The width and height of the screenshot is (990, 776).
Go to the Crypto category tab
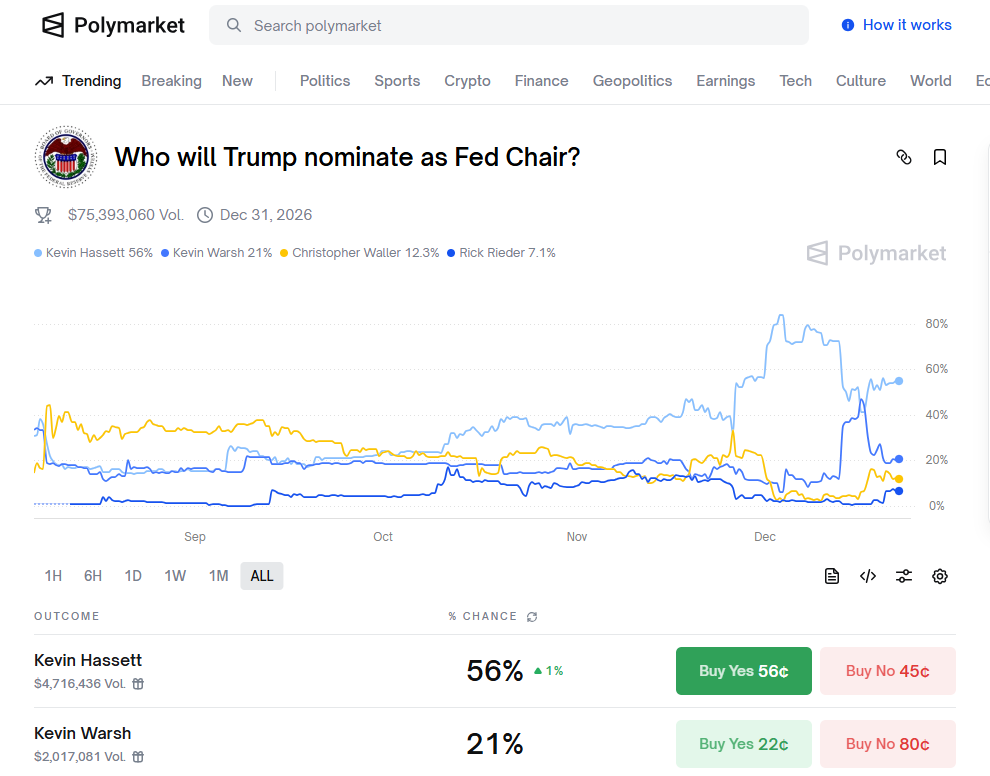click(467, 81)
